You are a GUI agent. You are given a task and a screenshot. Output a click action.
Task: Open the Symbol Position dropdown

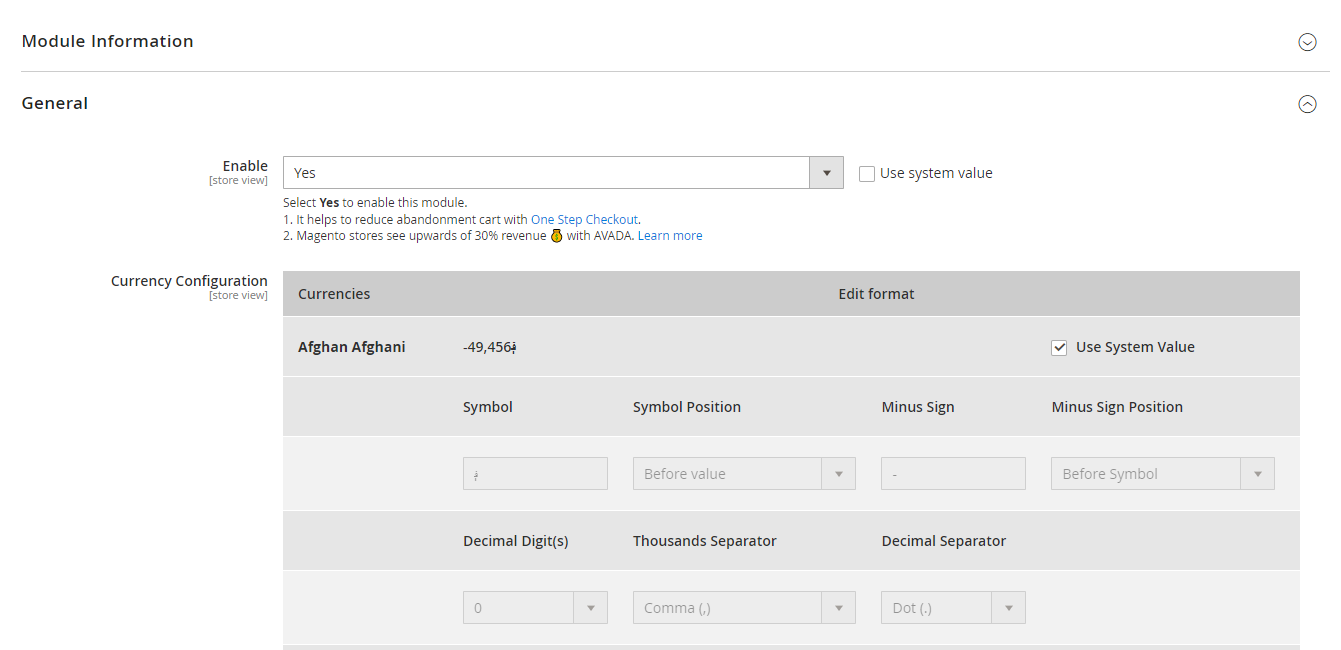pyautogui.click(x=744, y=474)
